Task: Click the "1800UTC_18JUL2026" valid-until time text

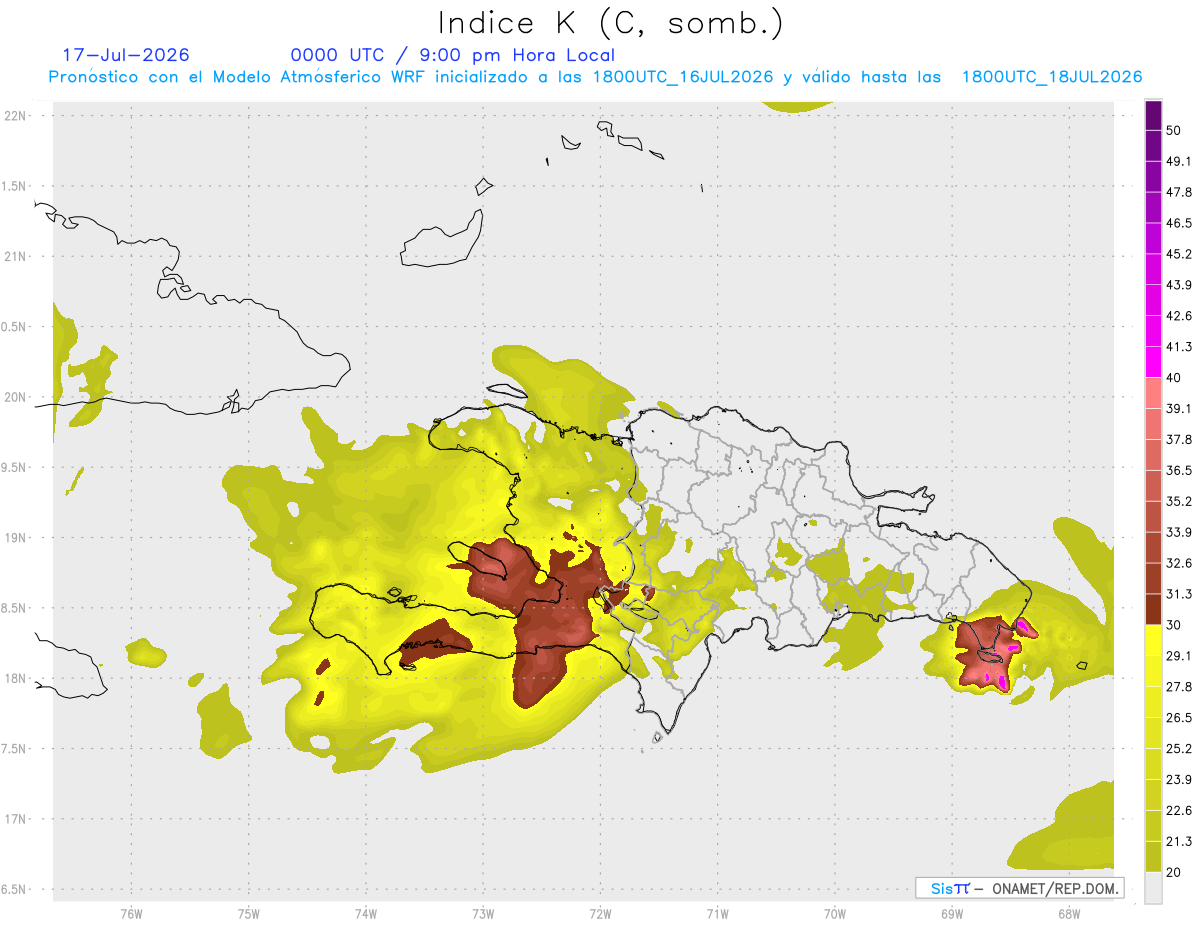Action: (x=1052, y=77)
